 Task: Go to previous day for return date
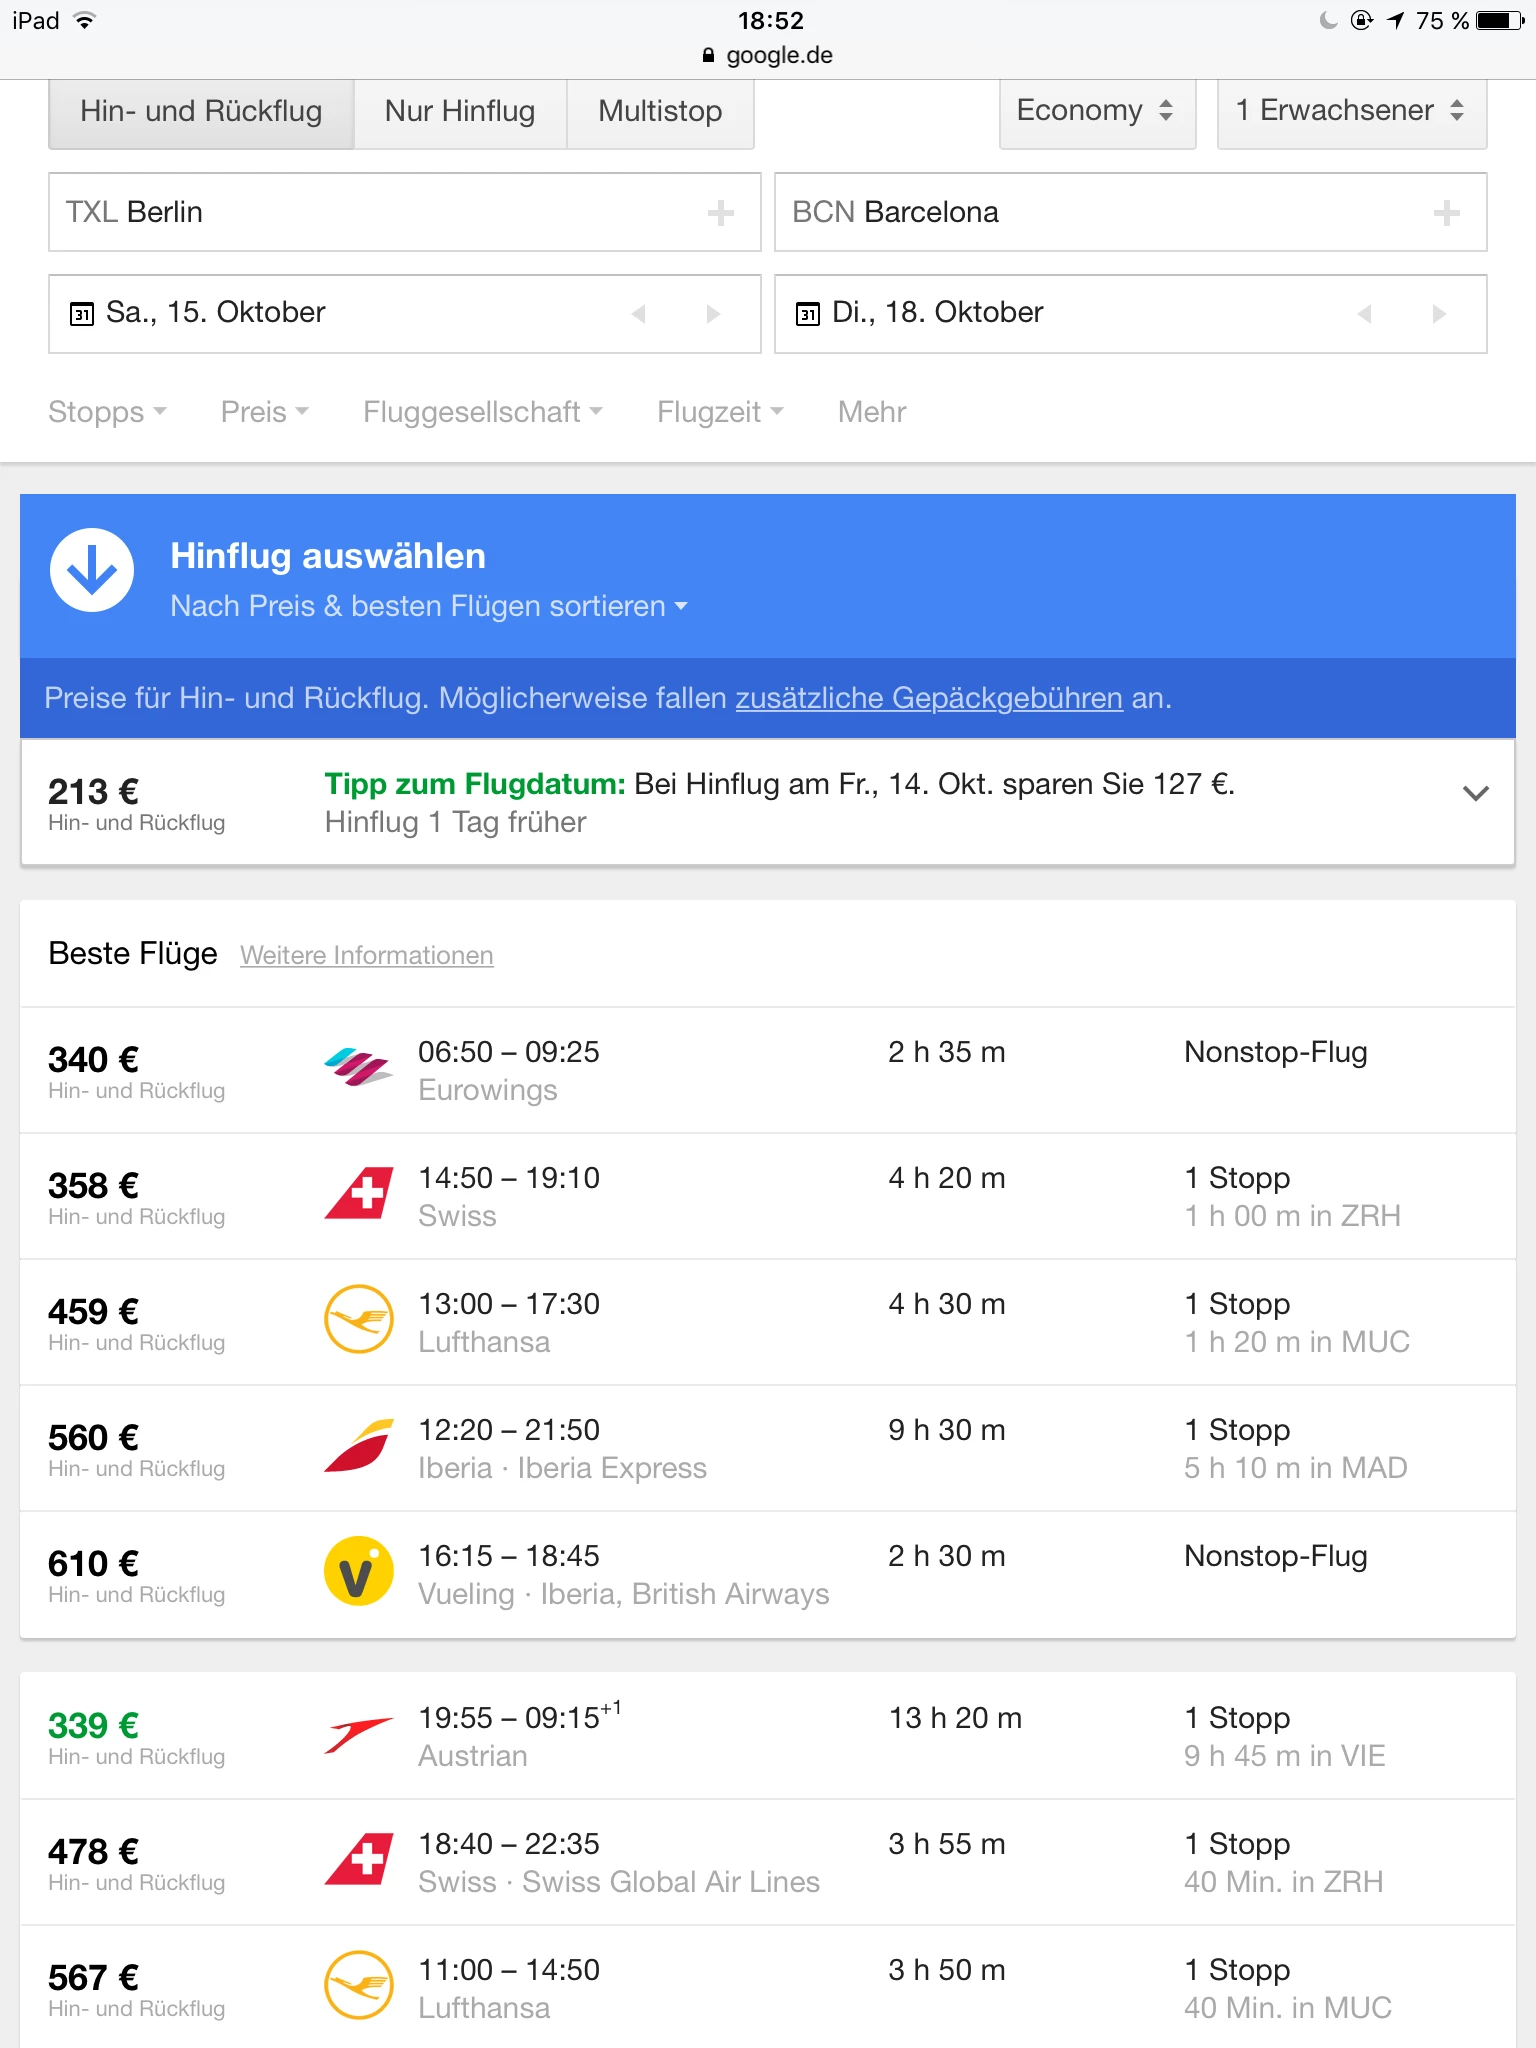click(x=1364, y=314)
